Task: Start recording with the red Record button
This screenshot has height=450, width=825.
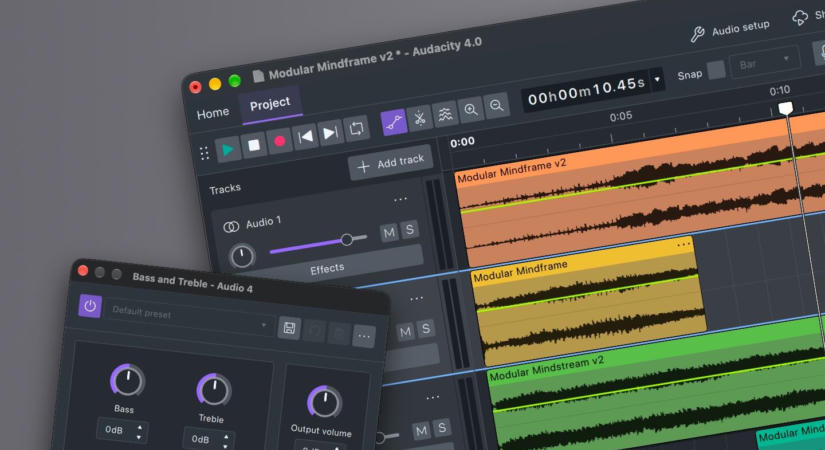Action: pos(279,141)
